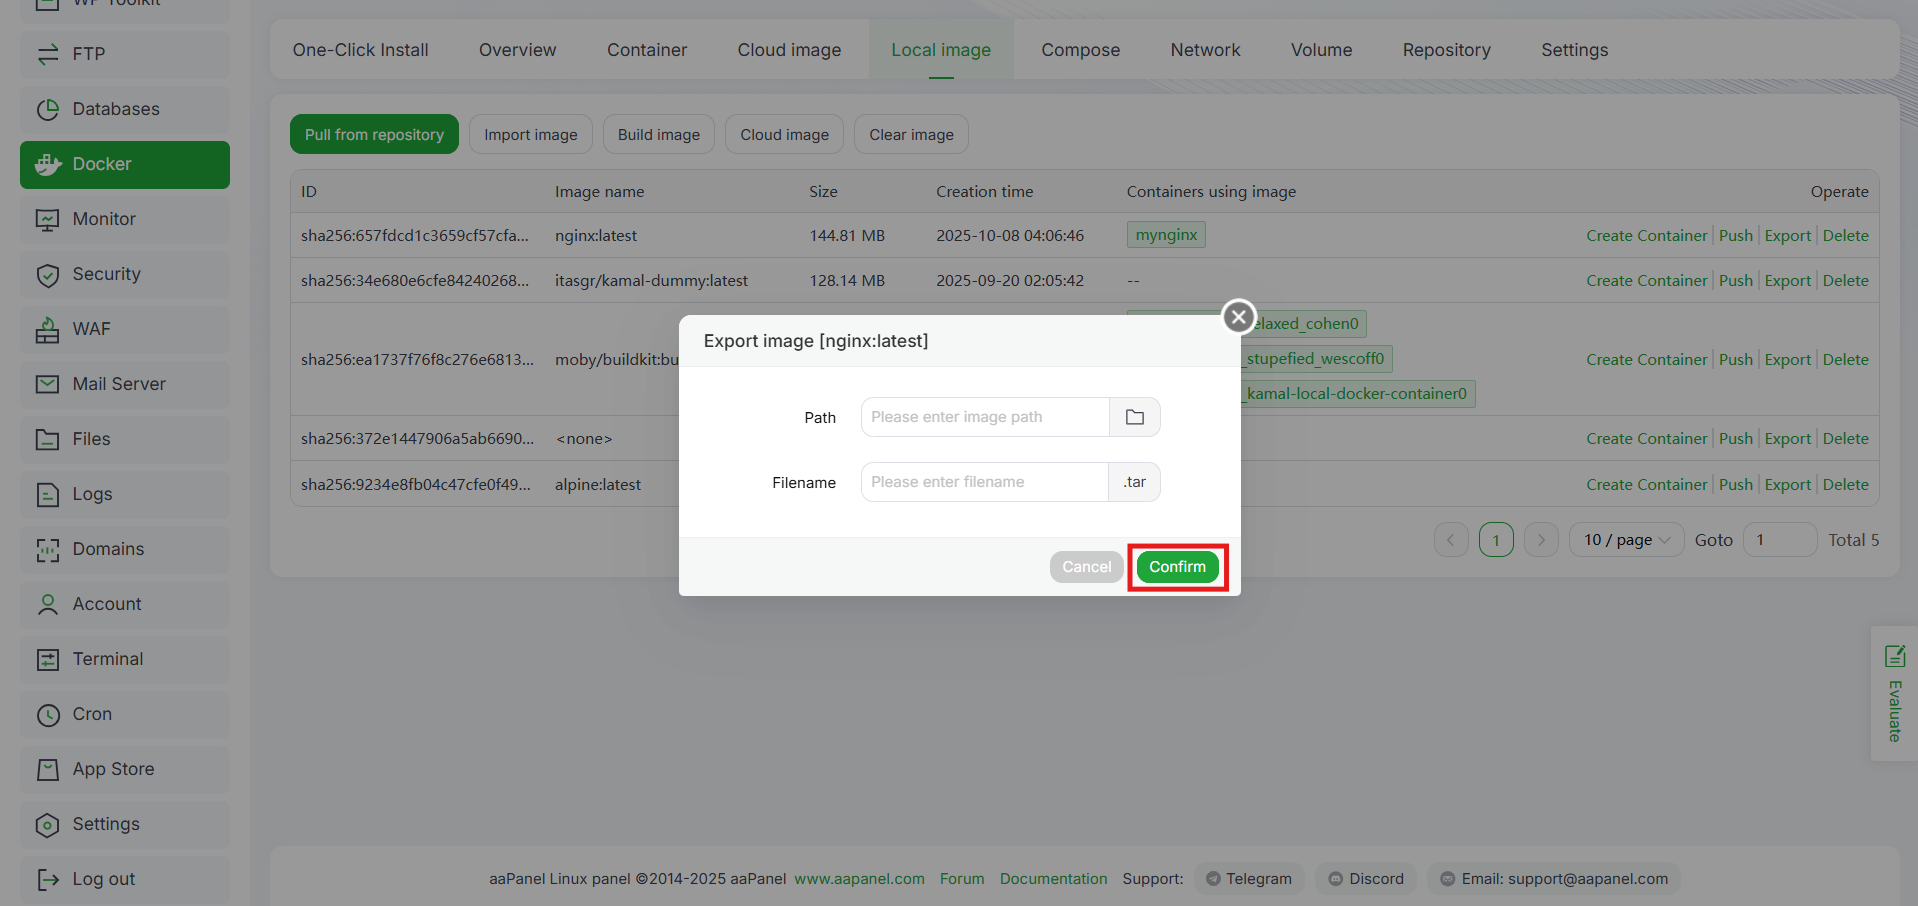
Task: Switch to One-Click Install tab
Action: (360, 50)
